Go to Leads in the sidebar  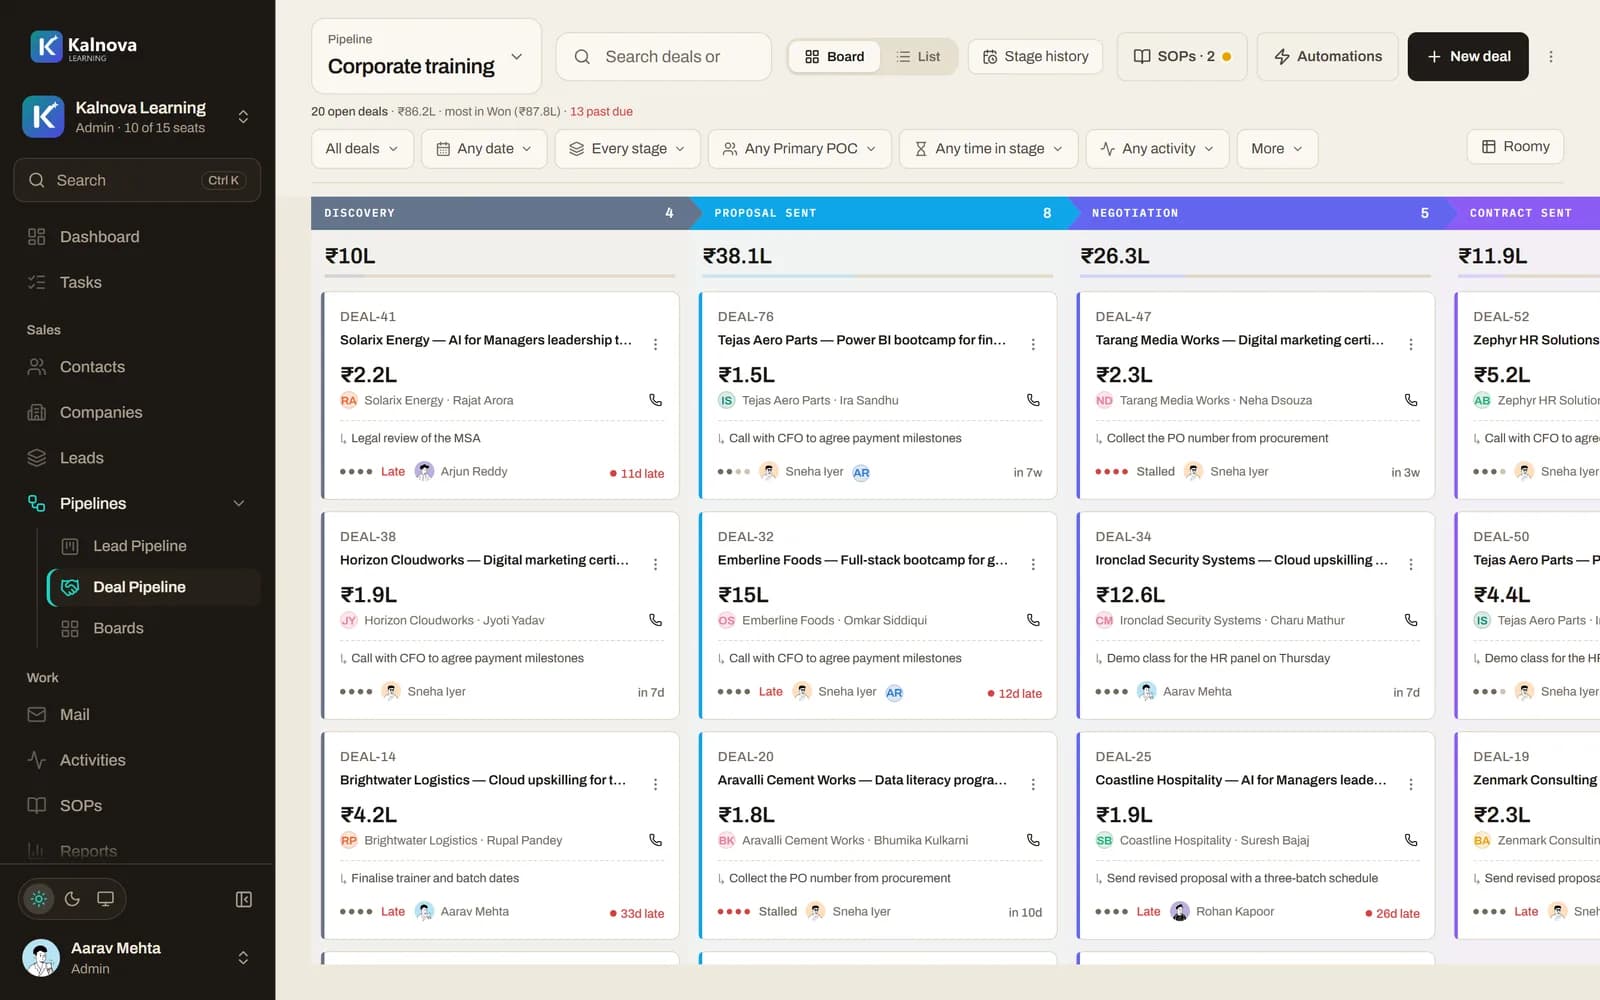pyautogui.click(x=137, y=458)
